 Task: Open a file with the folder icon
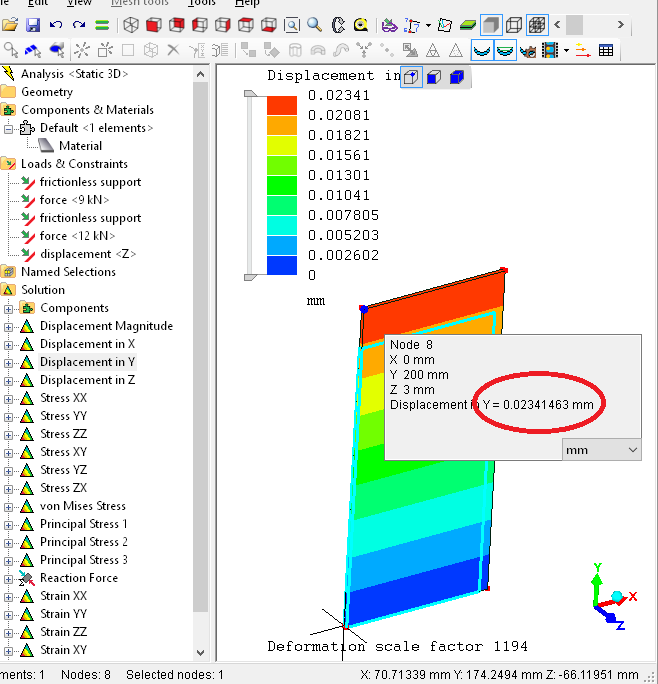point(10,25)
